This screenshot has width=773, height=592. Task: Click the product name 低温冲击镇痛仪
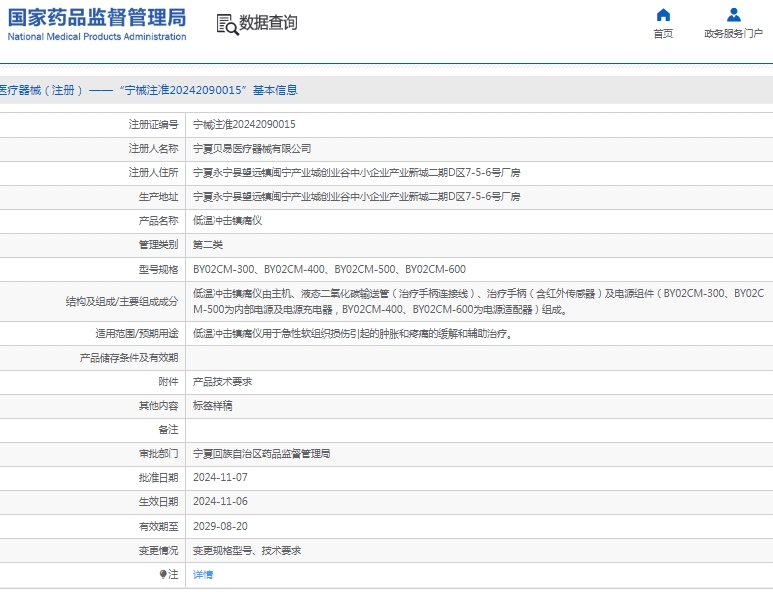227,221
